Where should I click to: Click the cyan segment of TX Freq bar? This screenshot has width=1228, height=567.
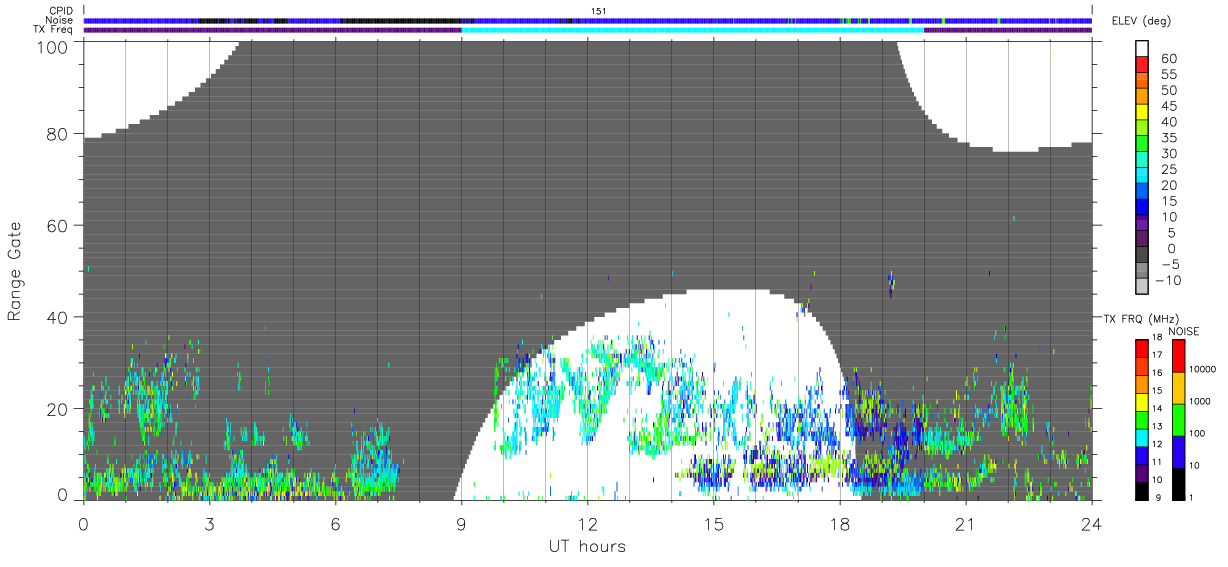tap(692, 30)
